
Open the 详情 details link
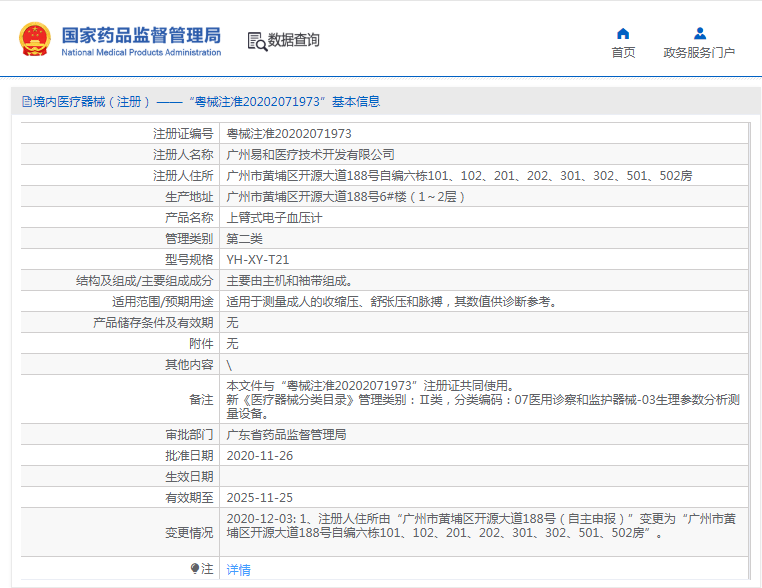pos(238,570)
